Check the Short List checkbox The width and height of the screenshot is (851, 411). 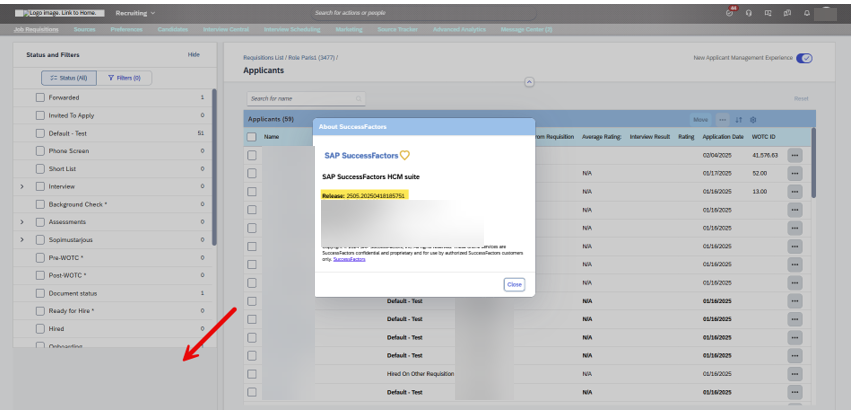[x=40, y=169]
